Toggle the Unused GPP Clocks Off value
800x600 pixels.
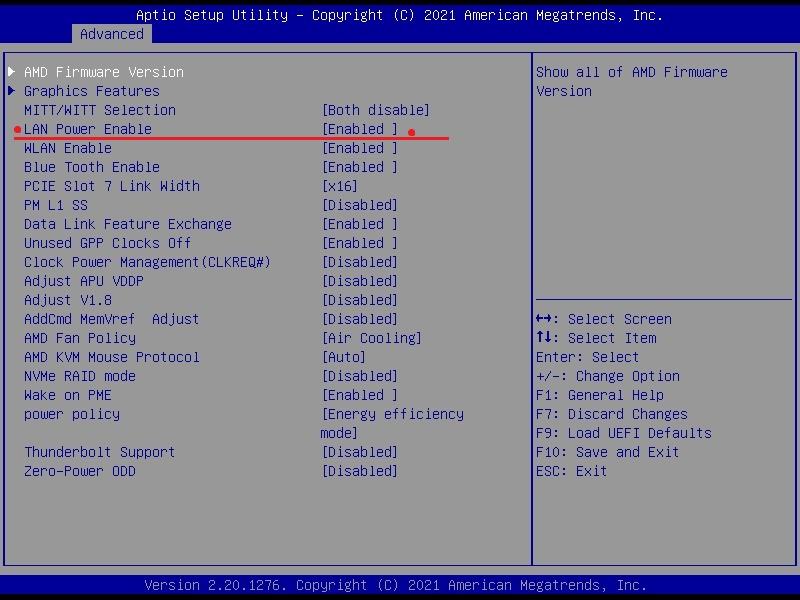360,243
